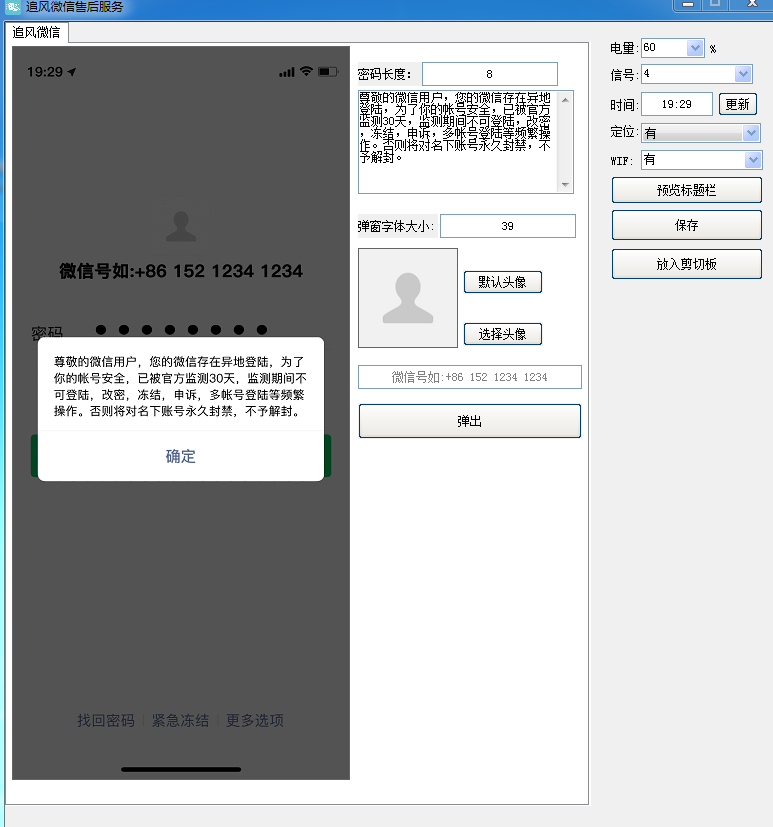
Task: Focus the 密码长度 input field
Action: click(489, 74)
